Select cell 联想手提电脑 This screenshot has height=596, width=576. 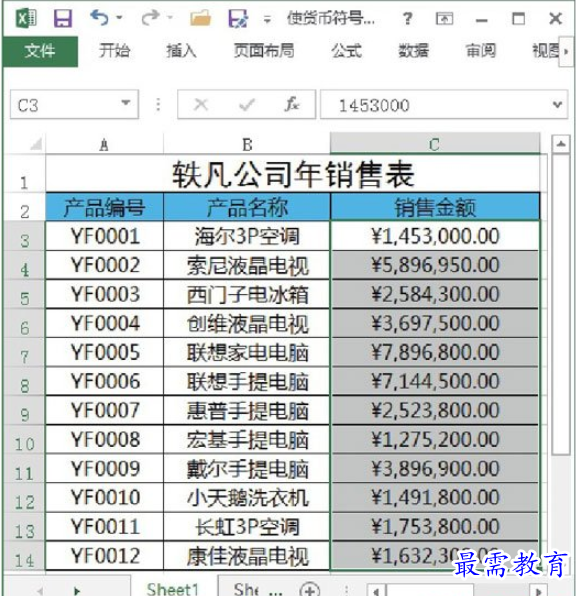(247, 381)
